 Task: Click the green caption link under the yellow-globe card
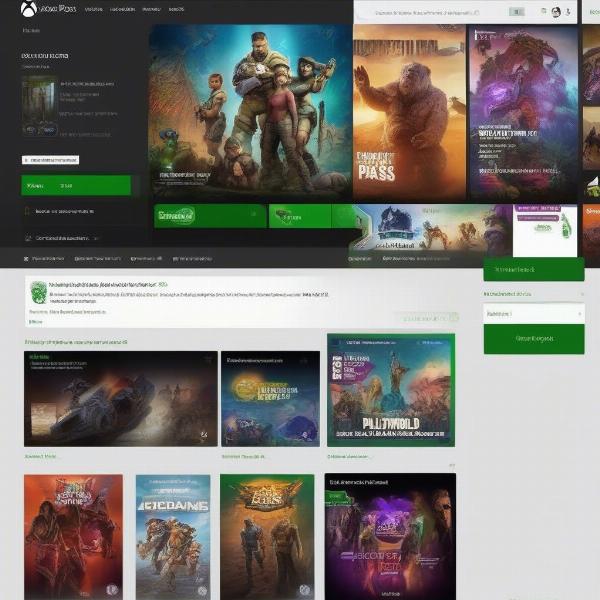pyautogui.click(x=243, y=457)
